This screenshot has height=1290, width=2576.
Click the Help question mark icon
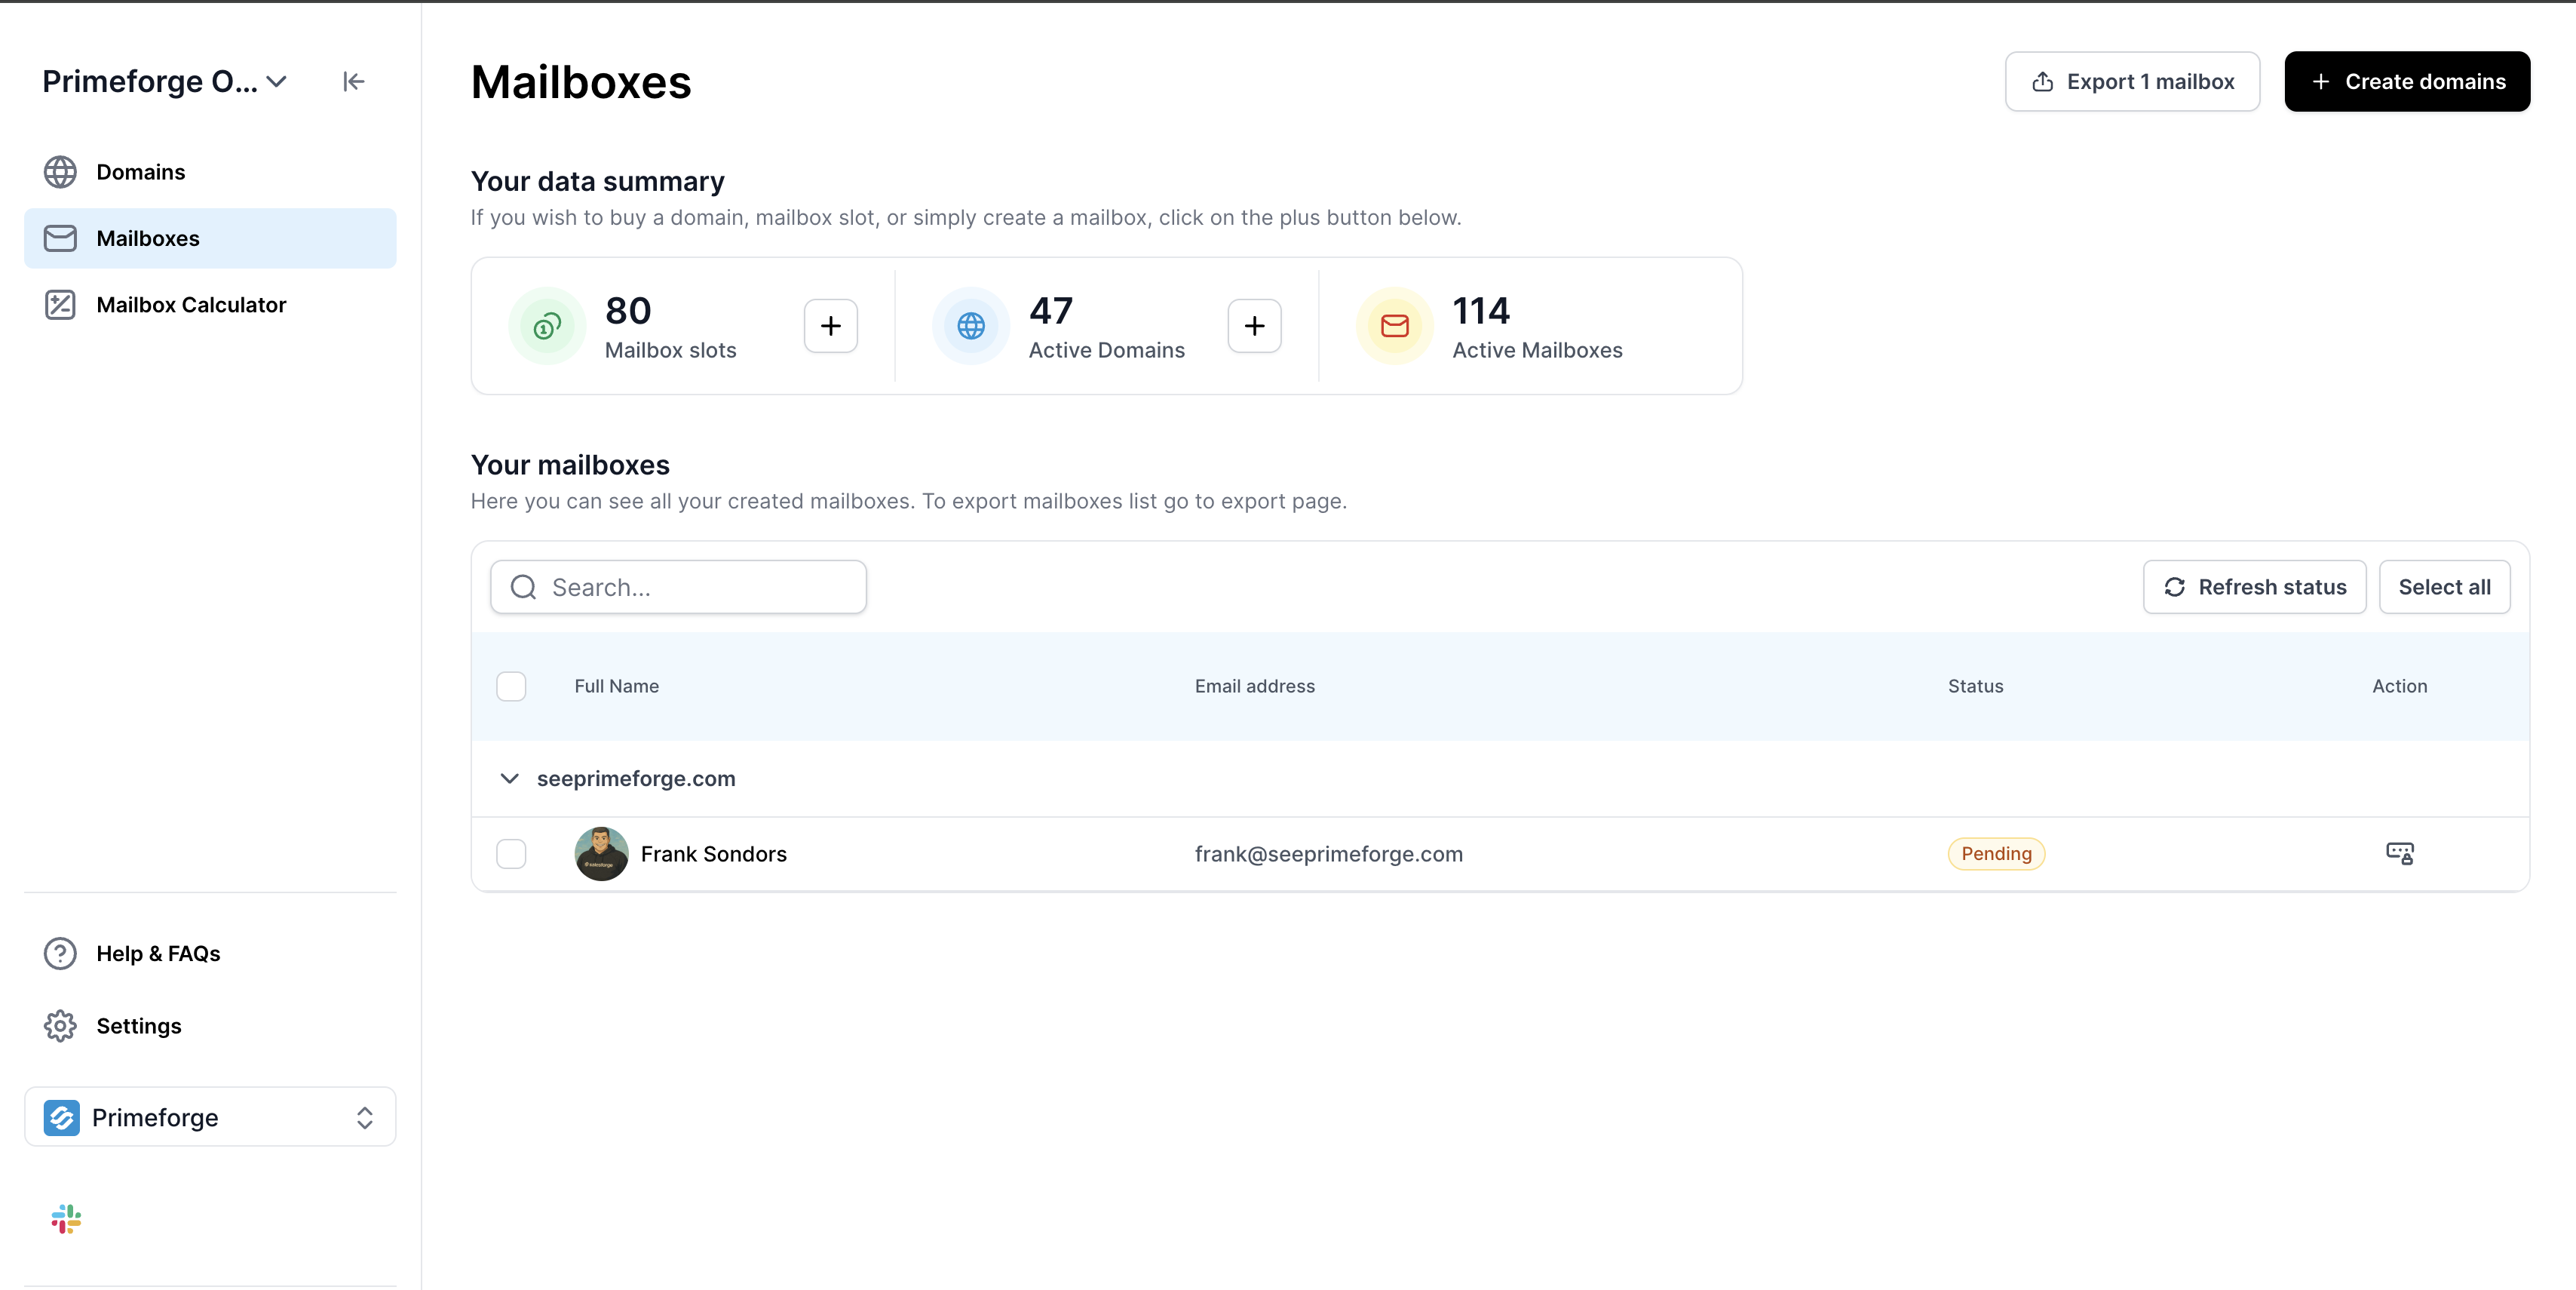point(60,953)
